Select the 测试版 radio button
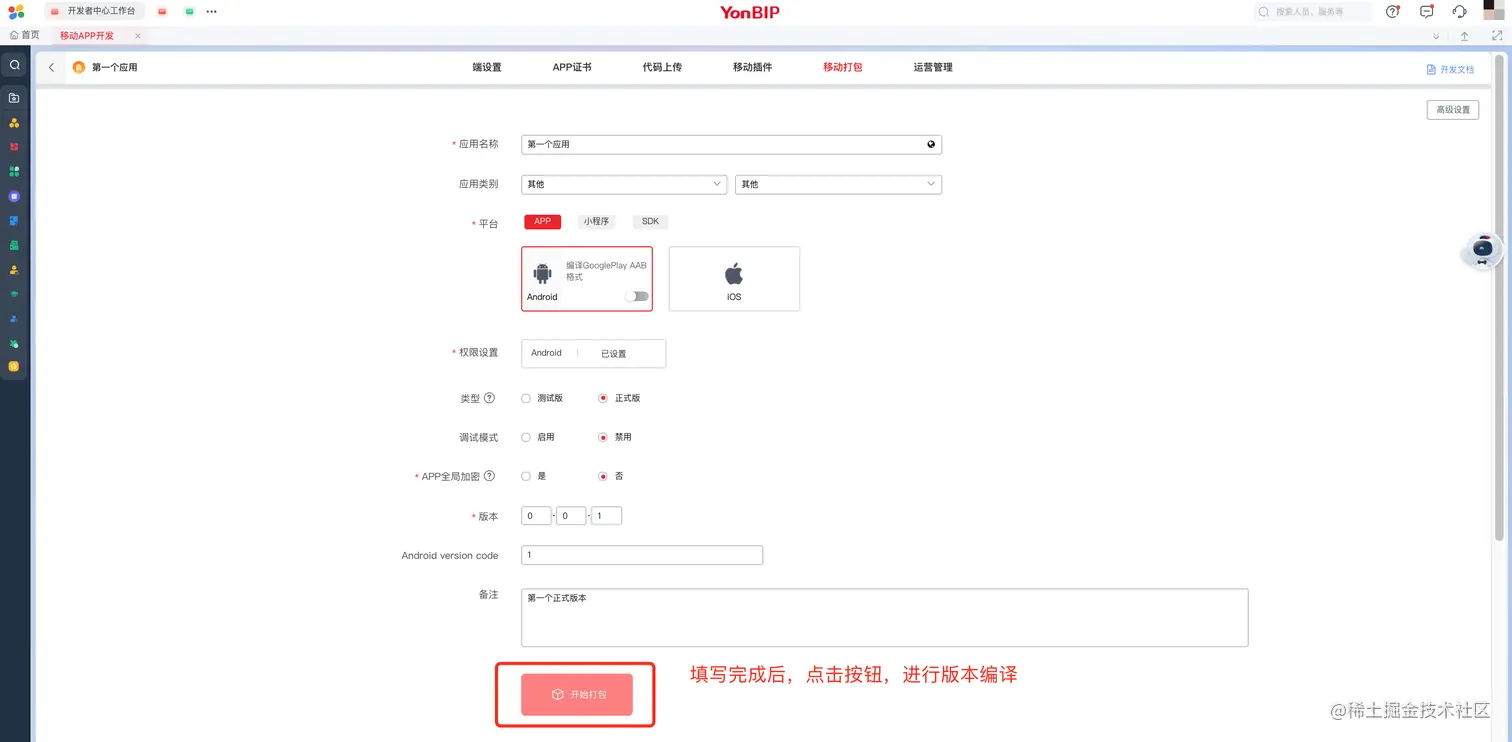The height and width of the screenshot is (742, 1512). click(526, 398)
